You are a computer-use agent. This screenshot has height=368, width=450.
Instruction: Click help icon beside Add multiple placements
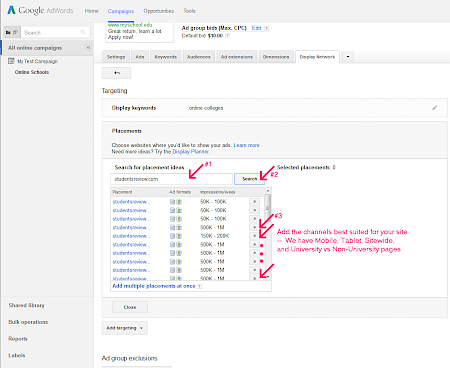coord(199,286)
